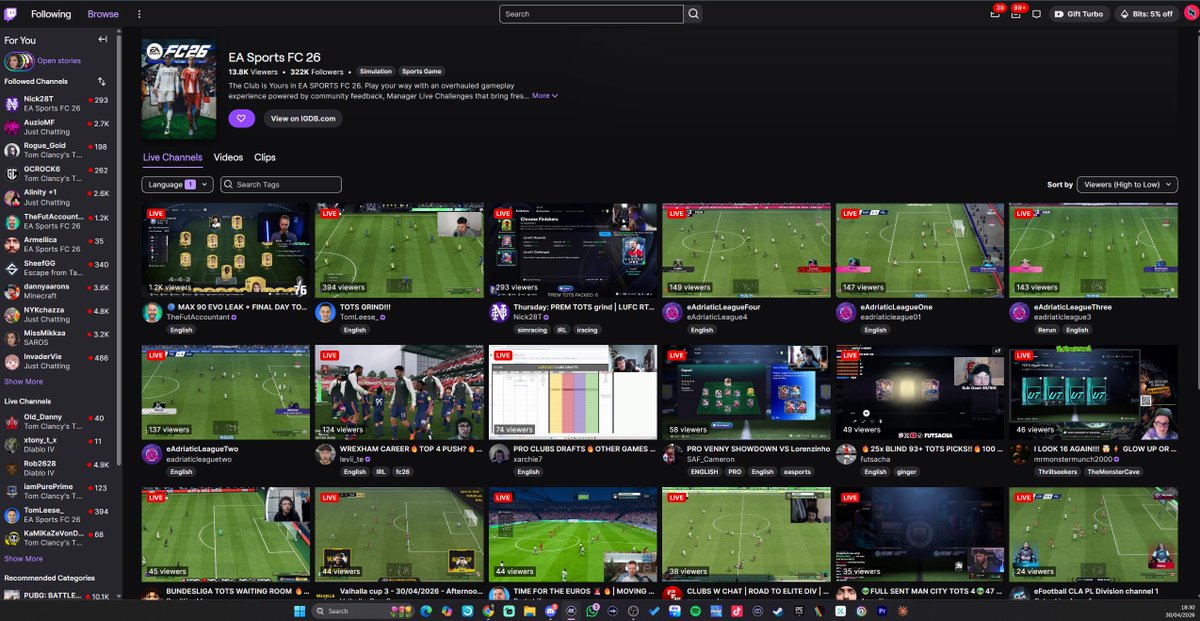The image size is (1200, 621).
Task: Open Rob2628 in Live Channels list
Action: (59, 468)
